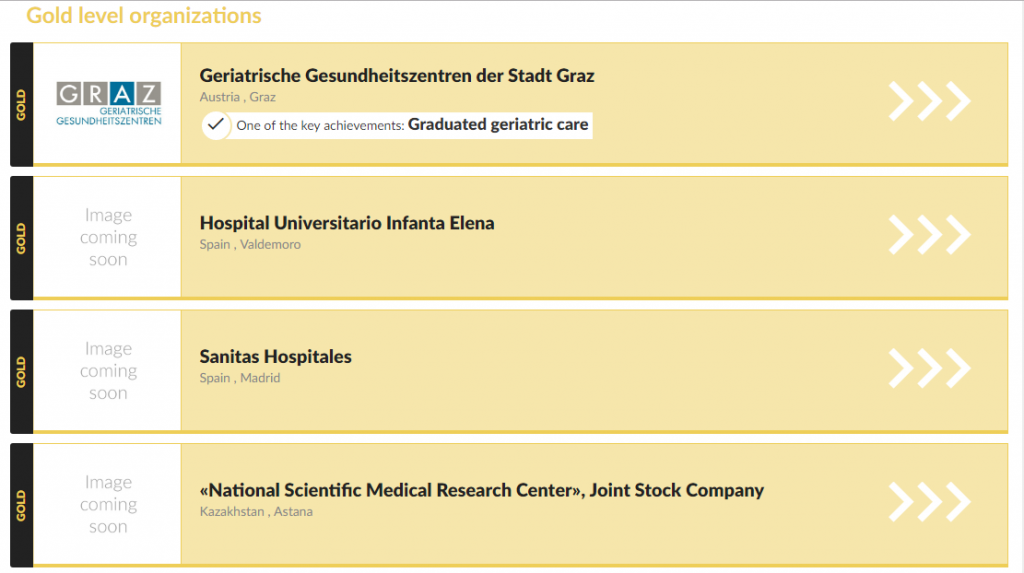Click the GOLD badge on Graz row
This screenshot has height=573, width=1024.
click(x=22, y=105)
